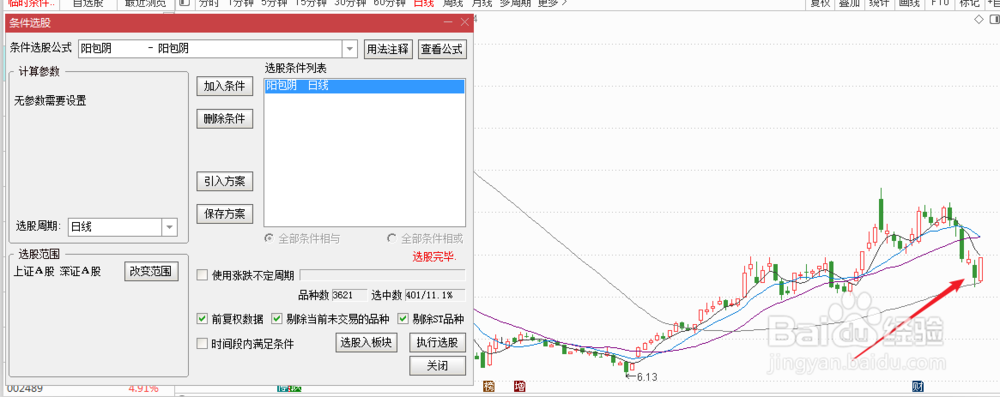Click 画线 drawing tool in toolbar
This screenshot has height=397, width=1000.
909,3
